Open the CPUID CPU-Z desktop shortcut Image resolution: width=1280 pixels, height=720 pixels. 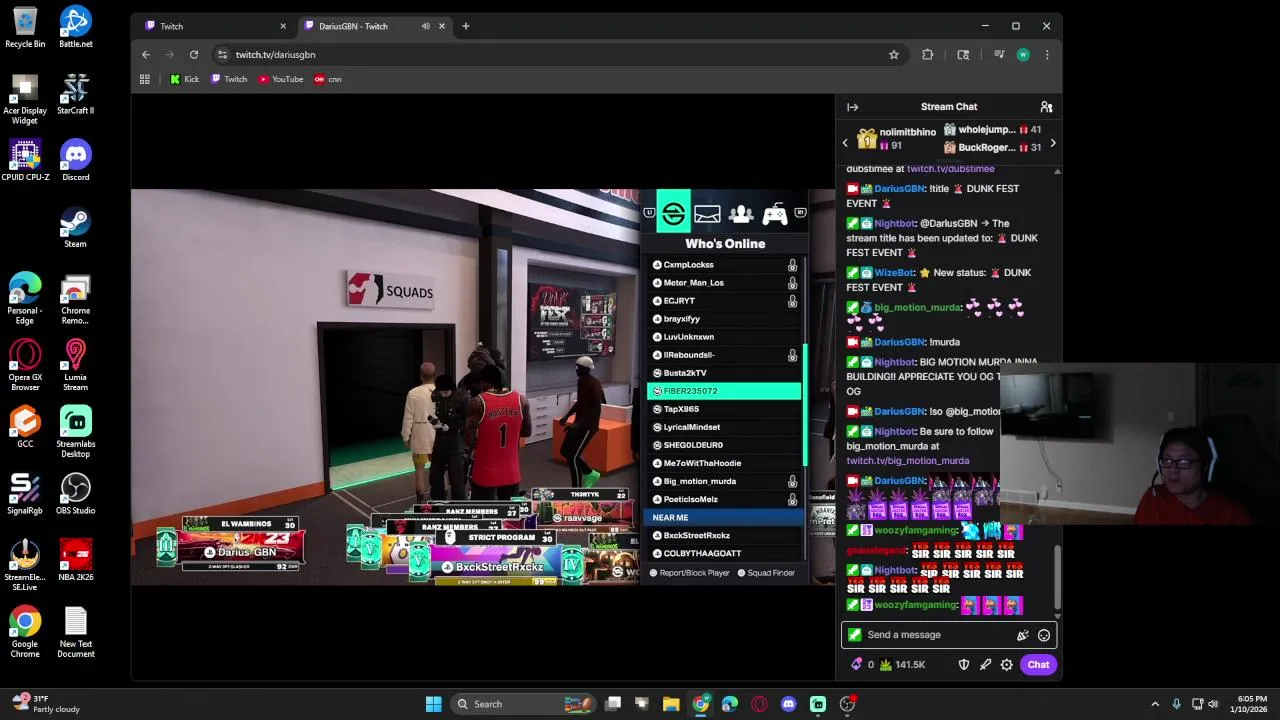(25, 160)
